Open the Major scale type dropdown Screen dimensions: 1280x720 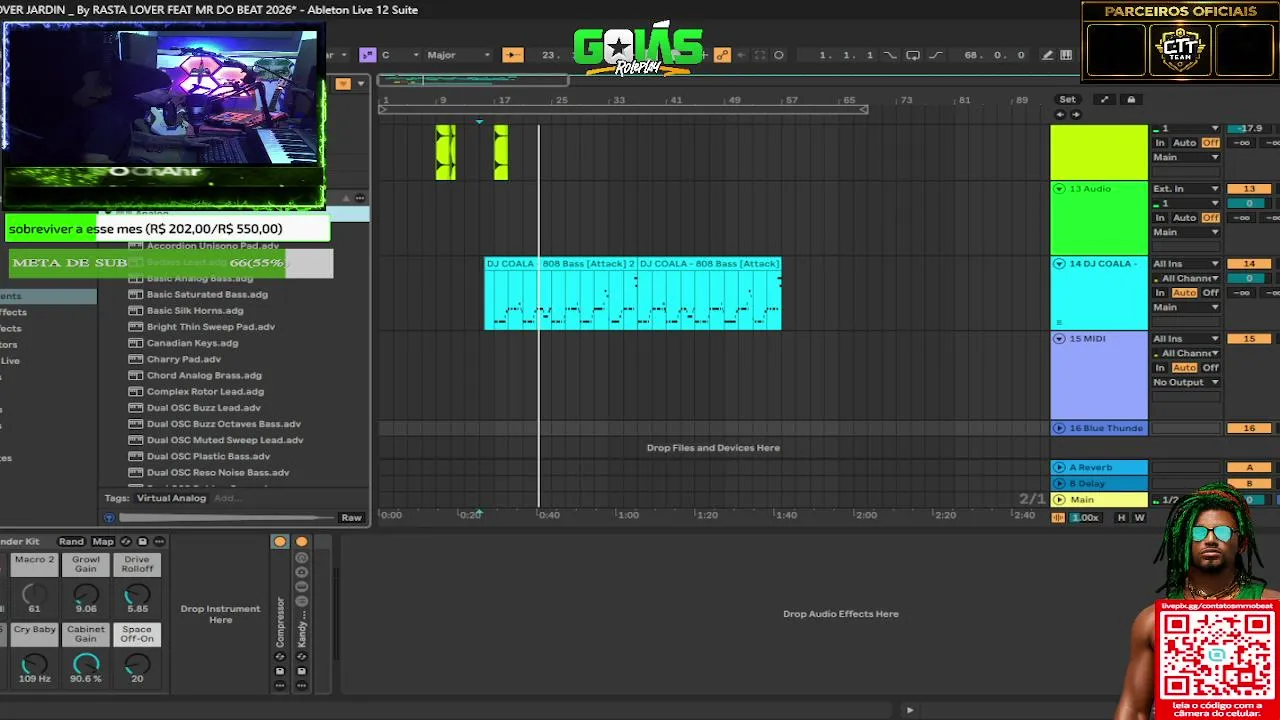(x=458, y=55)
